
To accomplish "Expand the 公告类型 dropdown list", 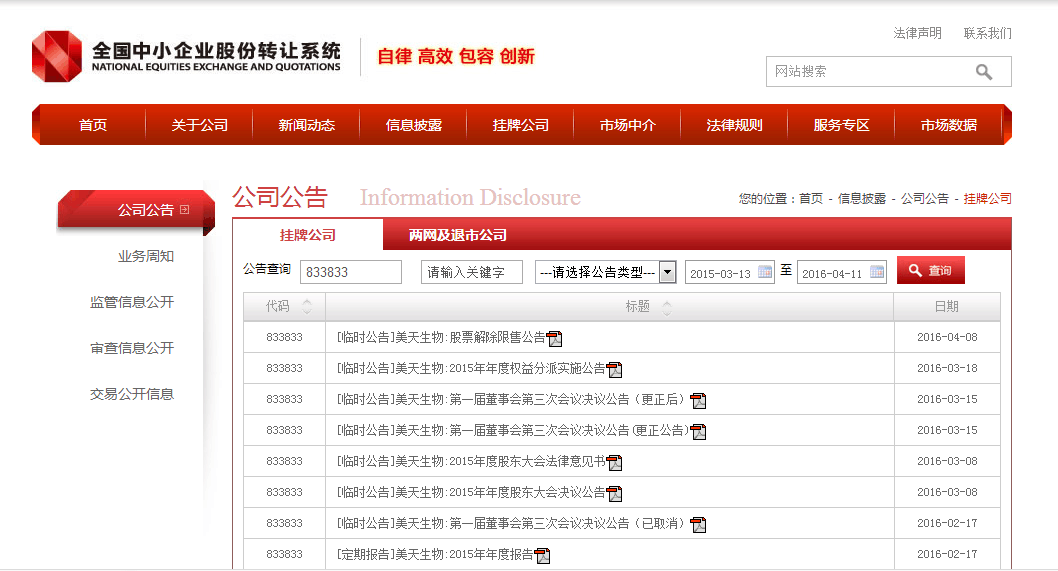I will point(667,272).
